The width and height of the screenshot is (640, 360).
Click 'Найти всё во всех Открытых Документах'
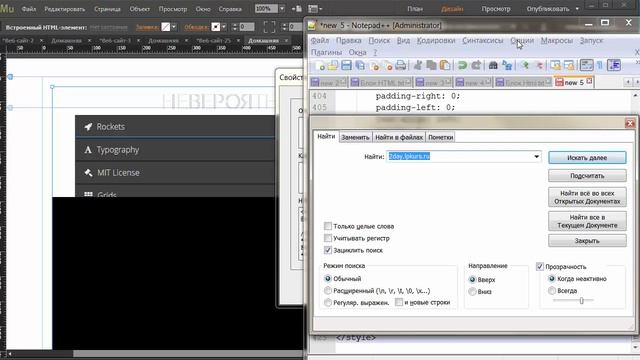tap(587, 197)
